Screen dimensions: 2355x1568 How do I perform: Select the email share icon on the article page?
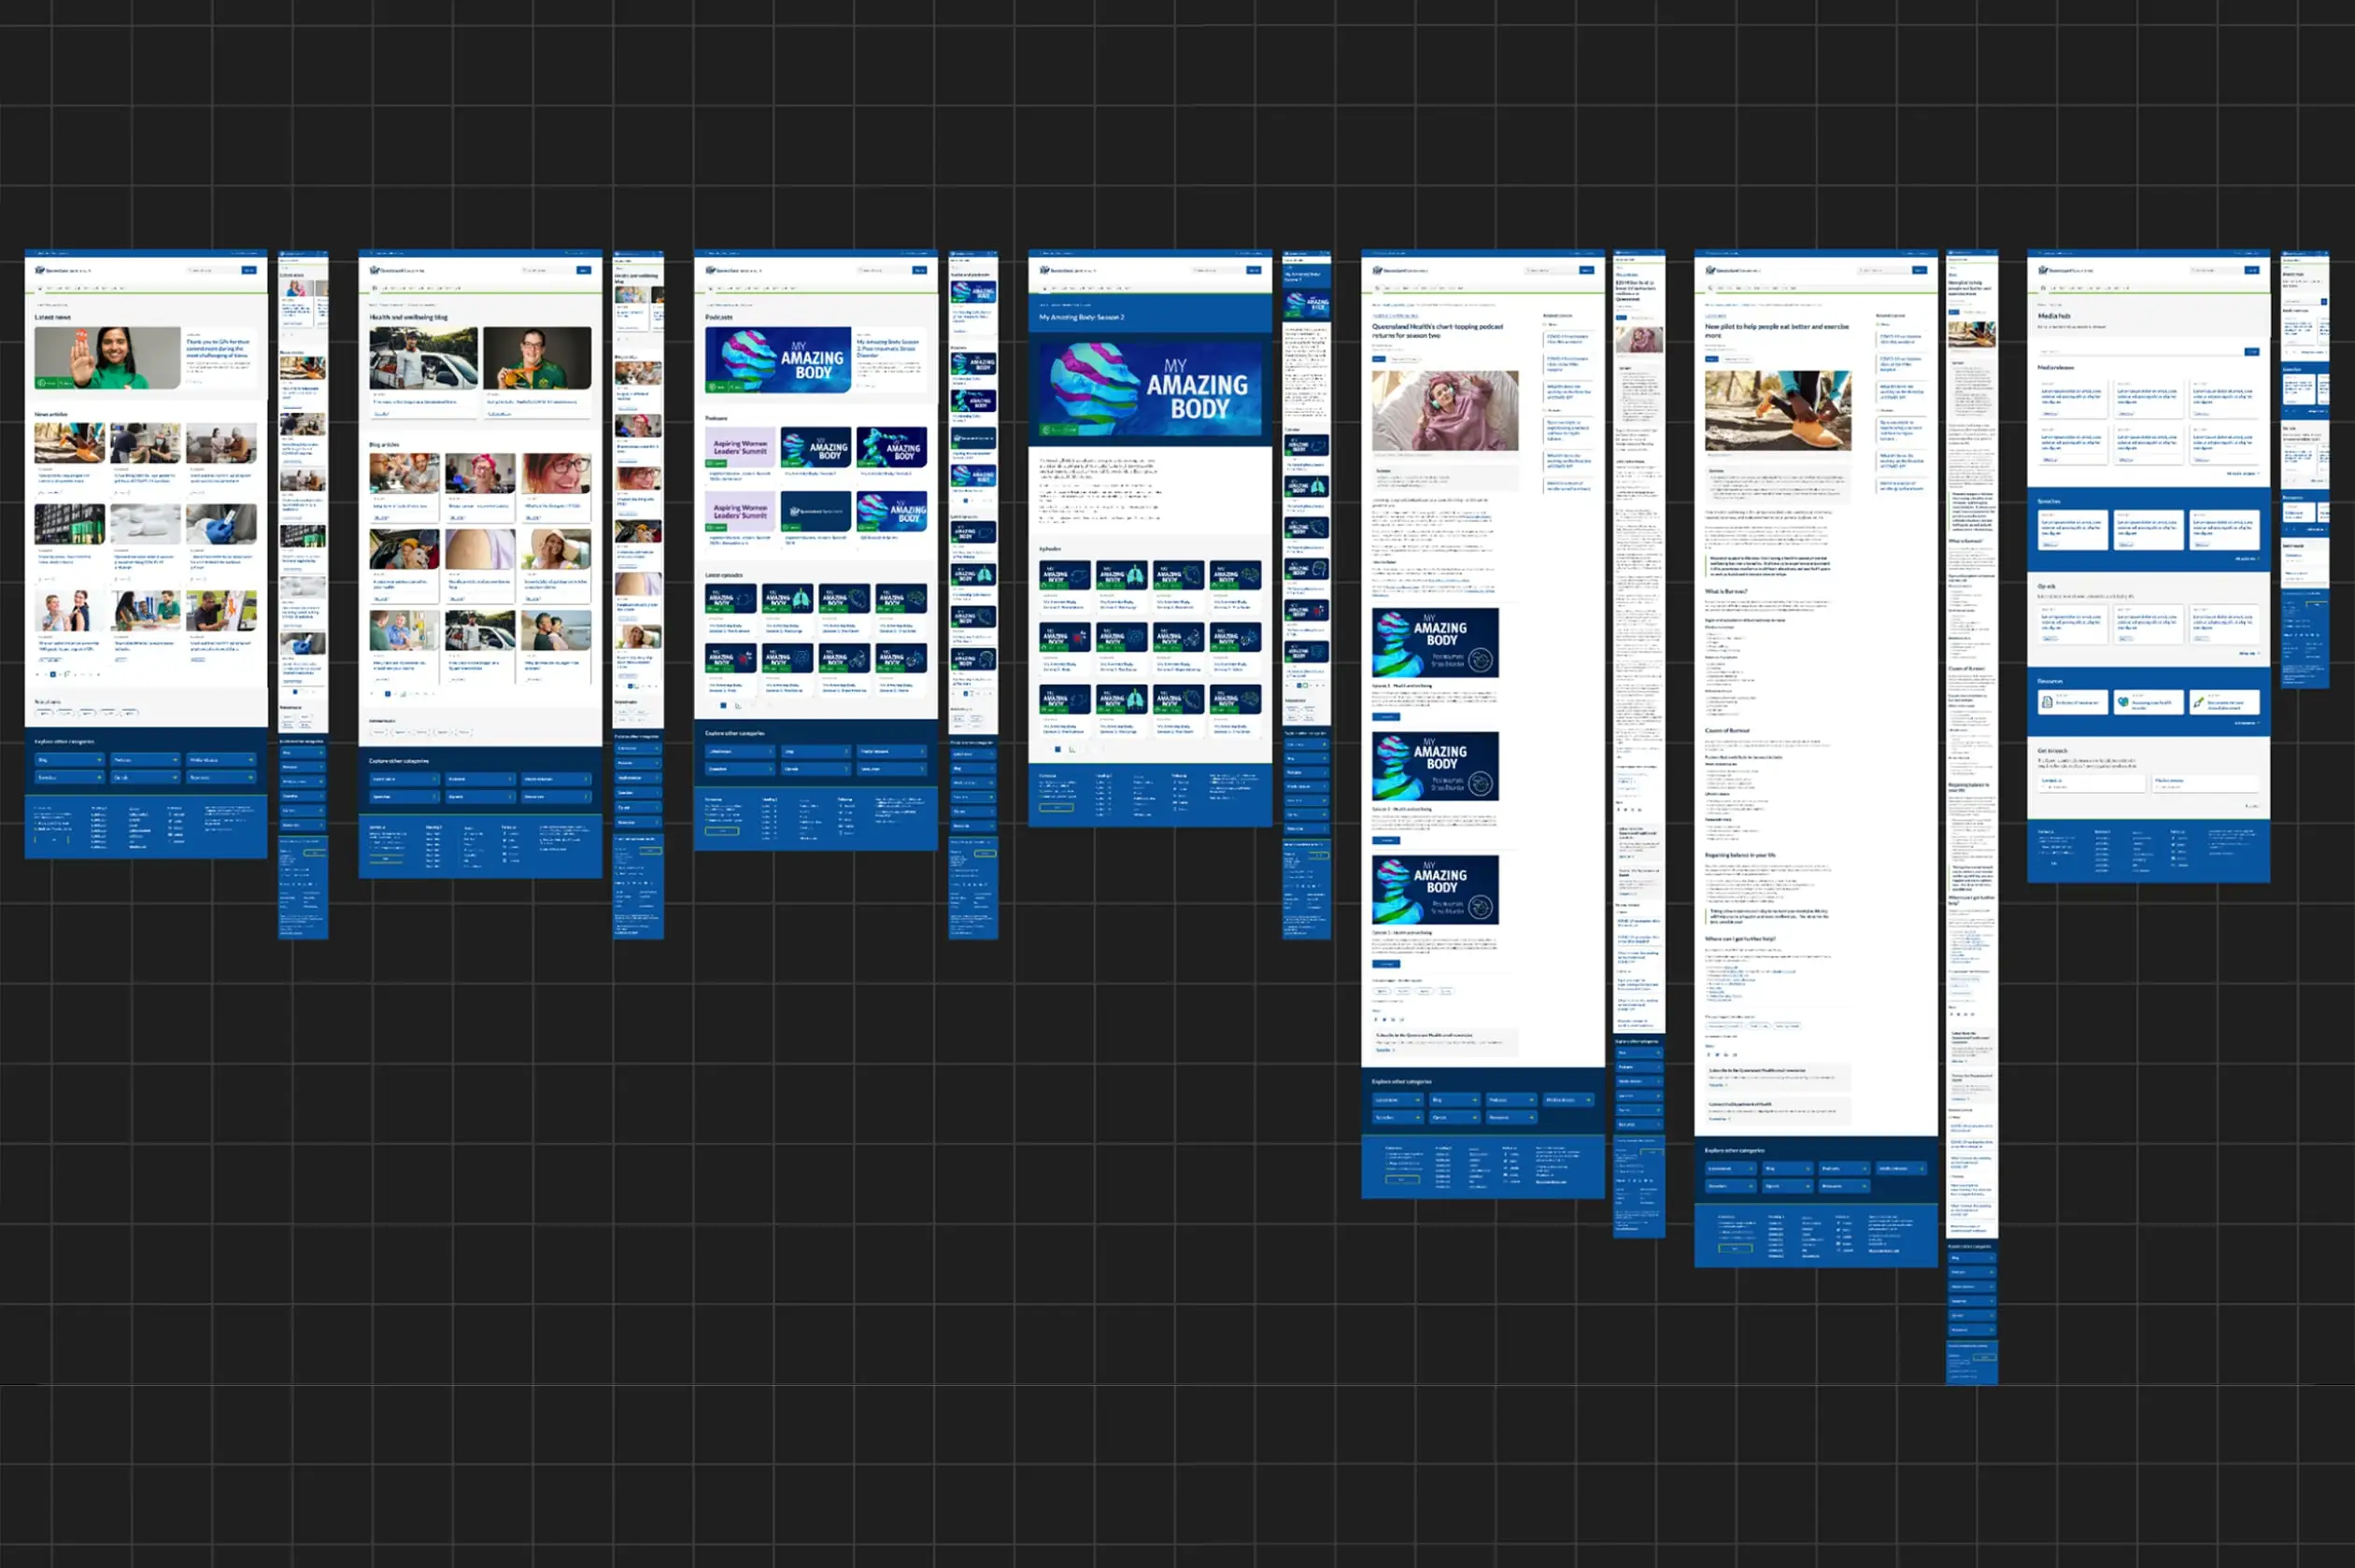1402,1020
